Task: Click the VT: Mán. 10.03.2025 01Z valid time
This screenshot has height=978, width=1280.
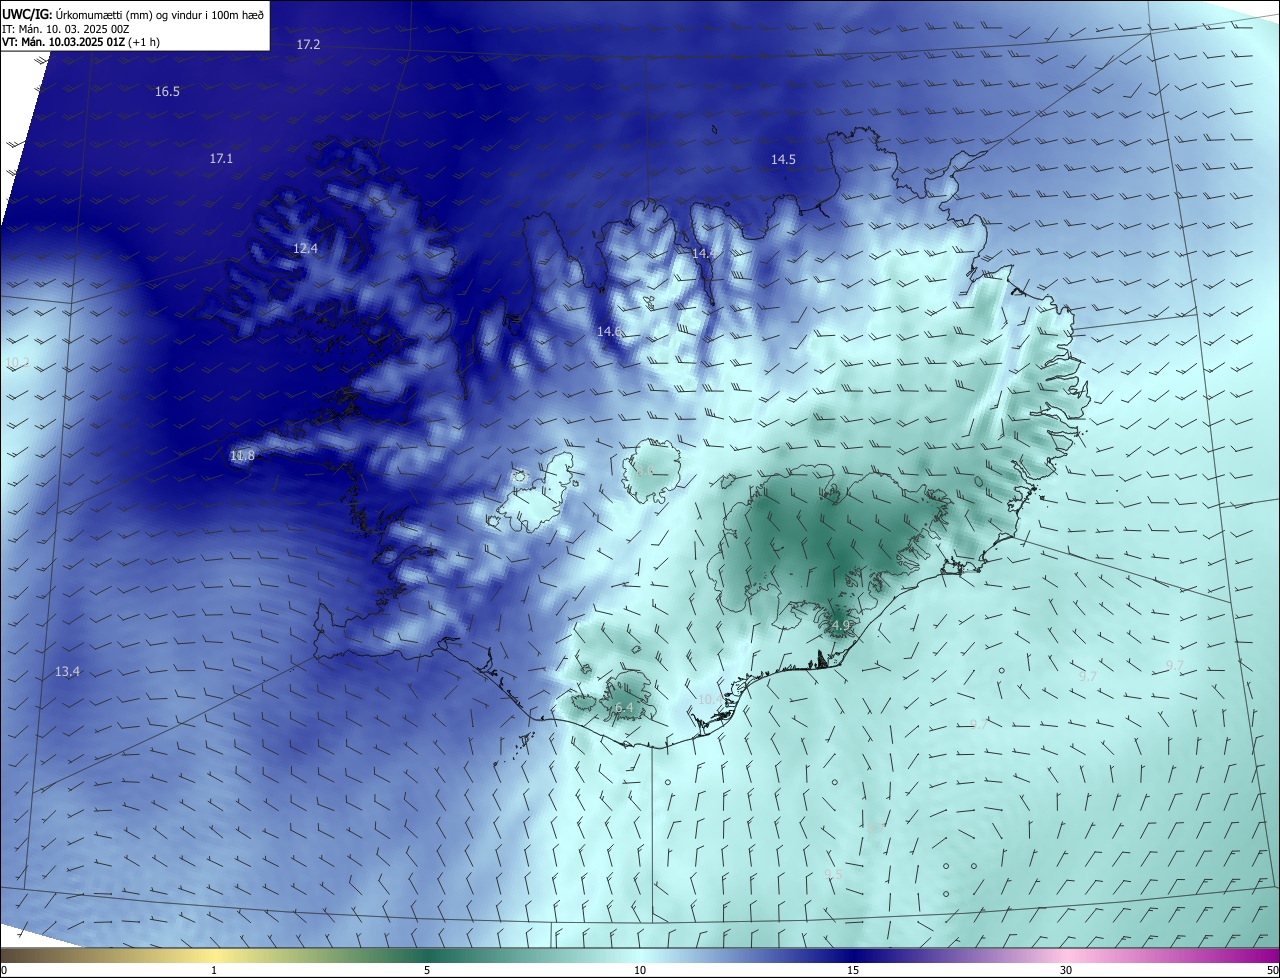Action: pyautogui.click(x=81, y=42)
